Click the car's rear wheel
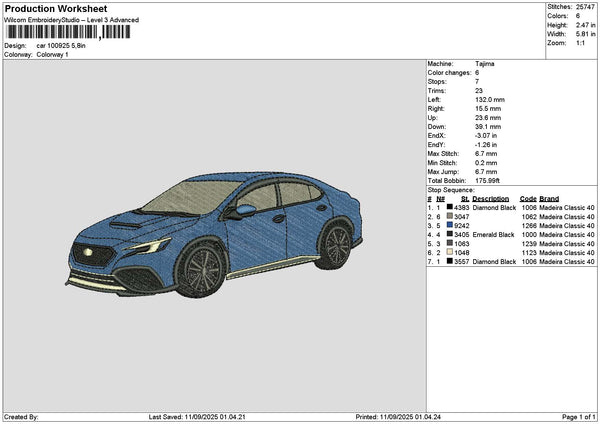This screenshot has height=424, width=600. 336,244
